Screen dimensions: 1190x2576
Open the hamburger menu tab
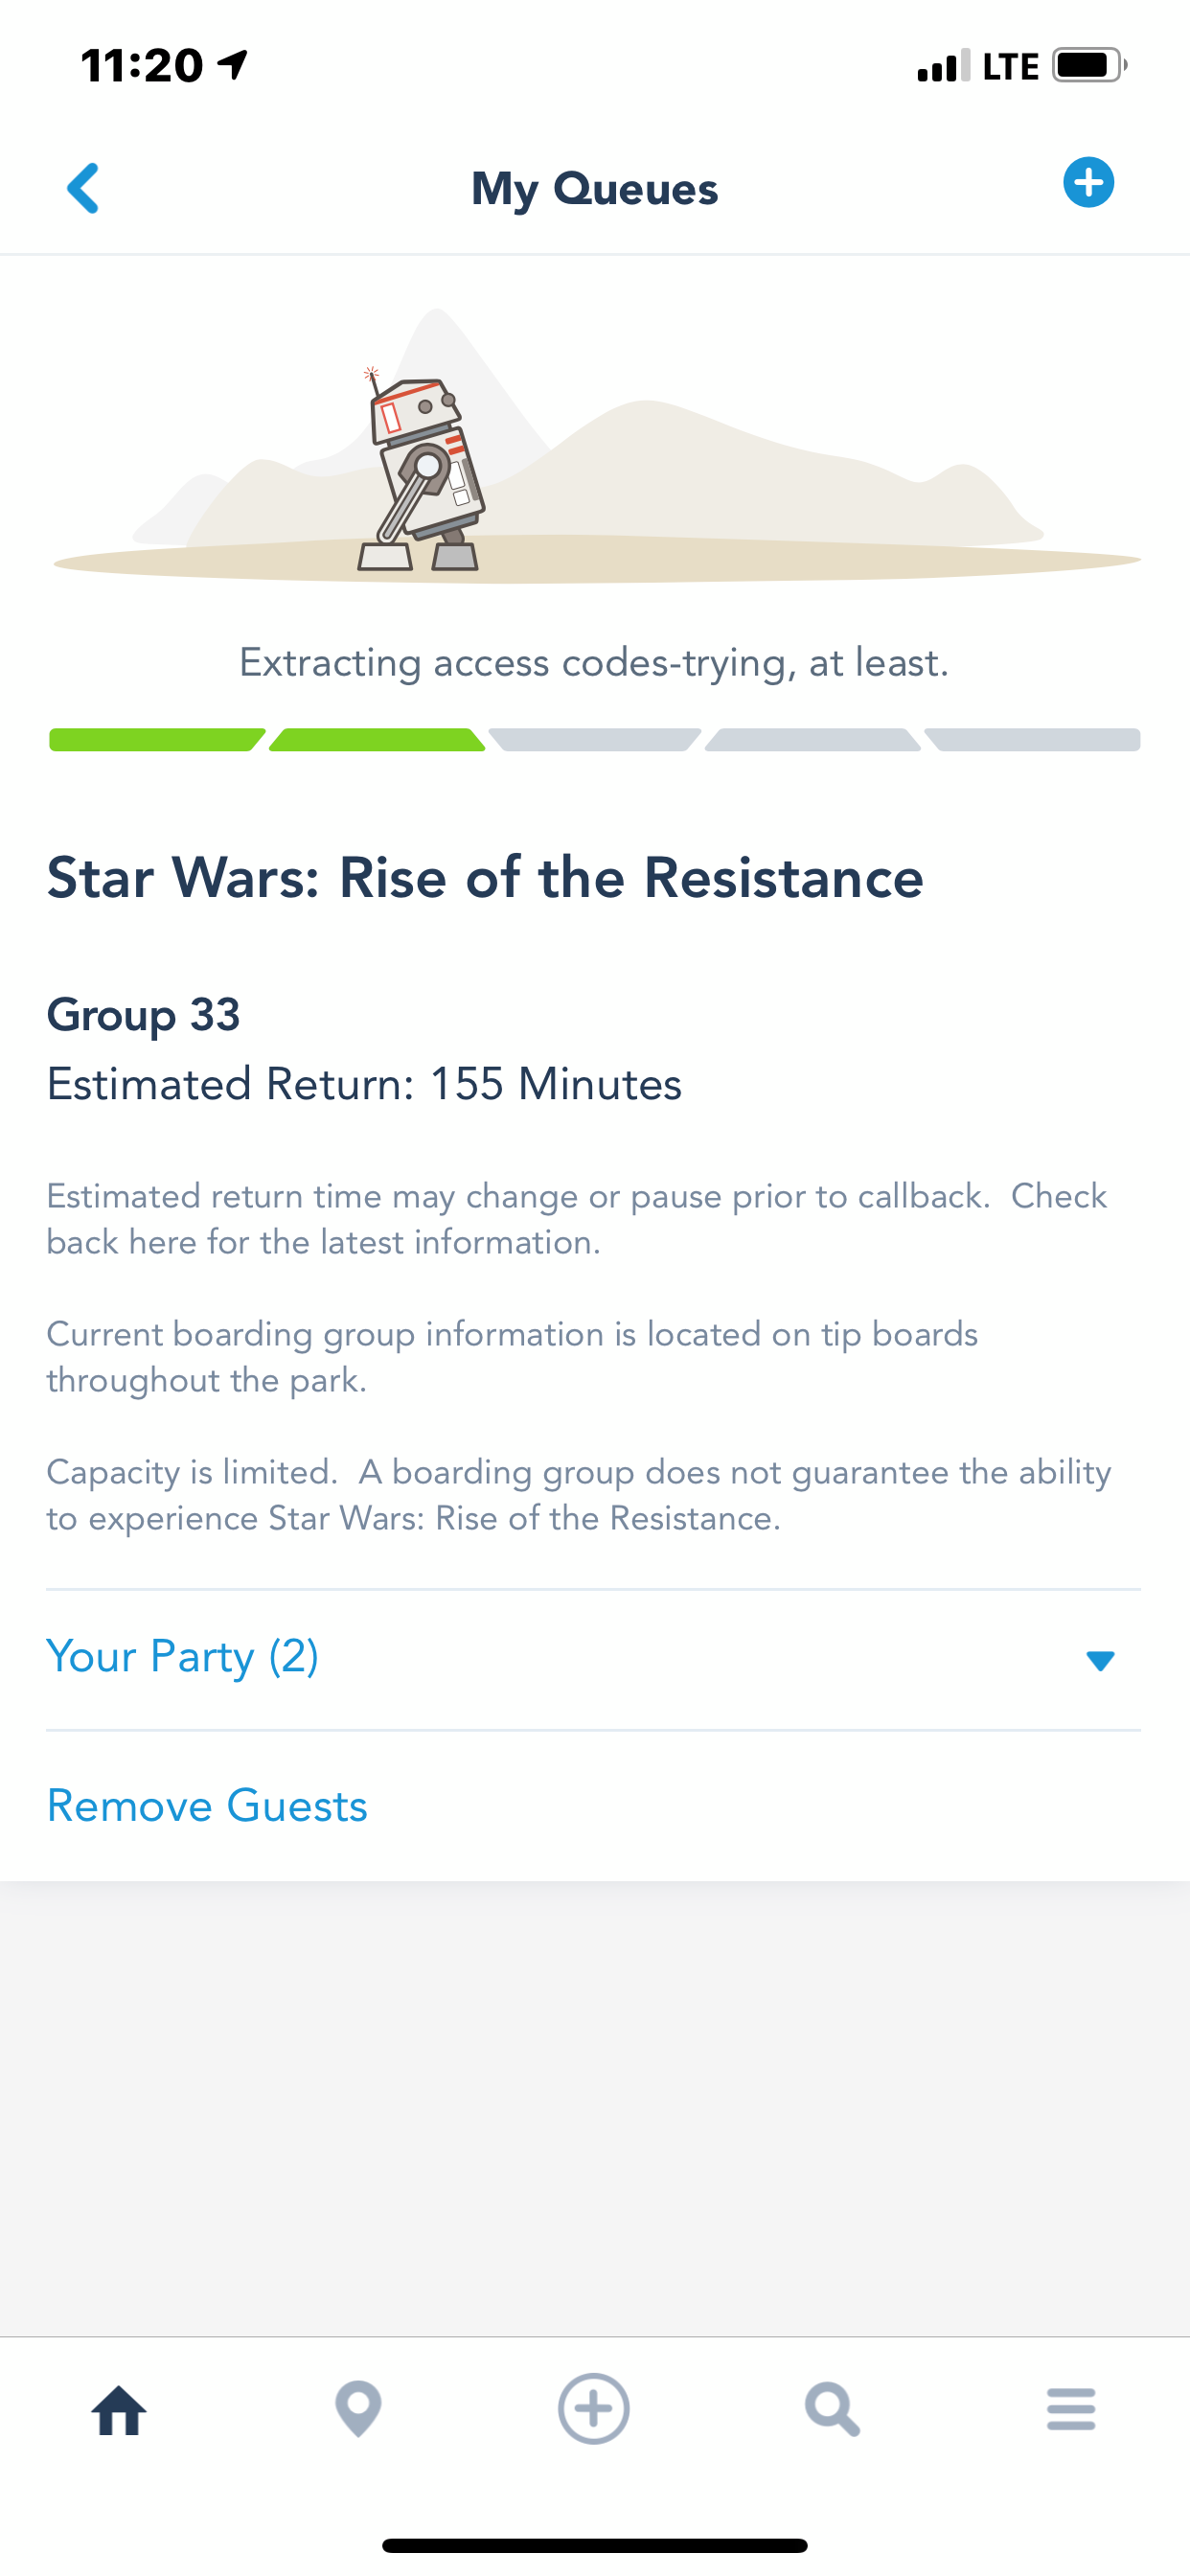point(1071,2409)
